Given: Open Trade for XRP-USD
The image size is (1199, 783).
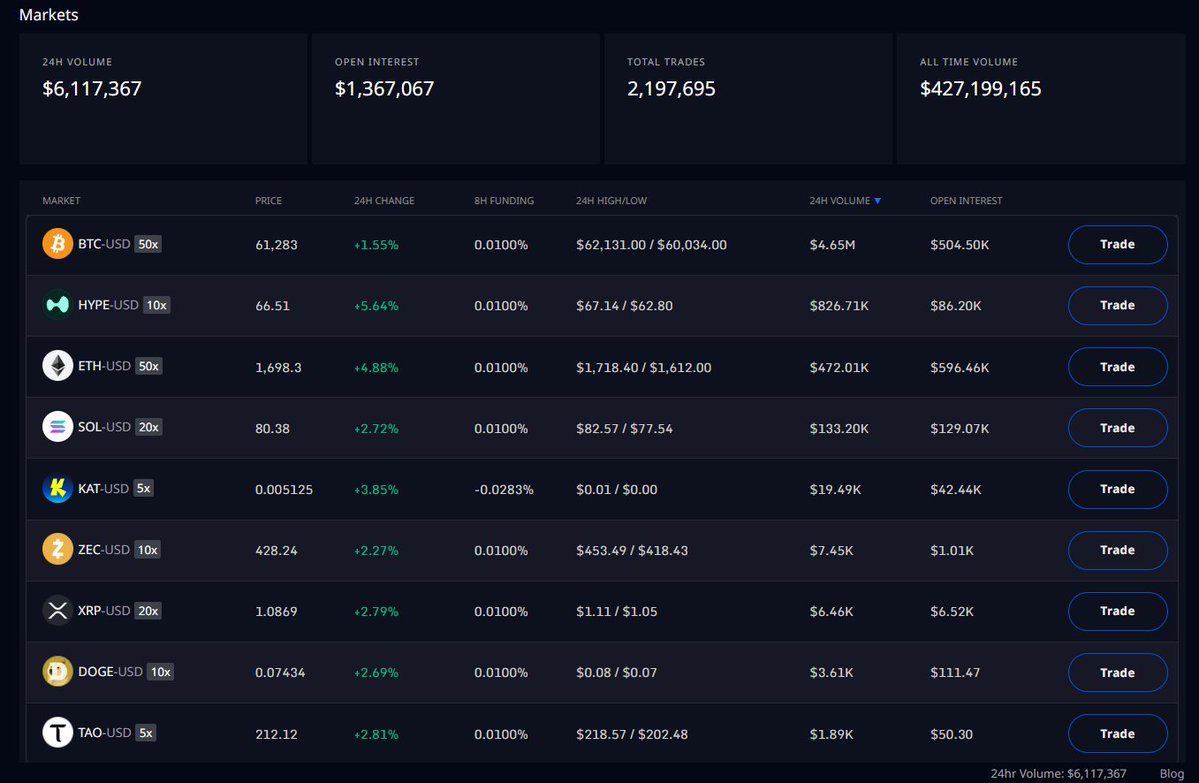Looking at the screenshot, I should pyautogui.click(x=1117, y=612).
